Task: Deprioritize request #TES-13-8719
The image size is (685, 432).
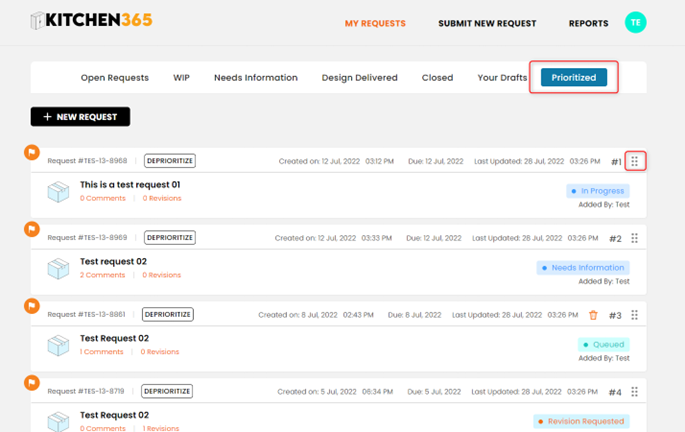Action: click(x=167, y=391)
